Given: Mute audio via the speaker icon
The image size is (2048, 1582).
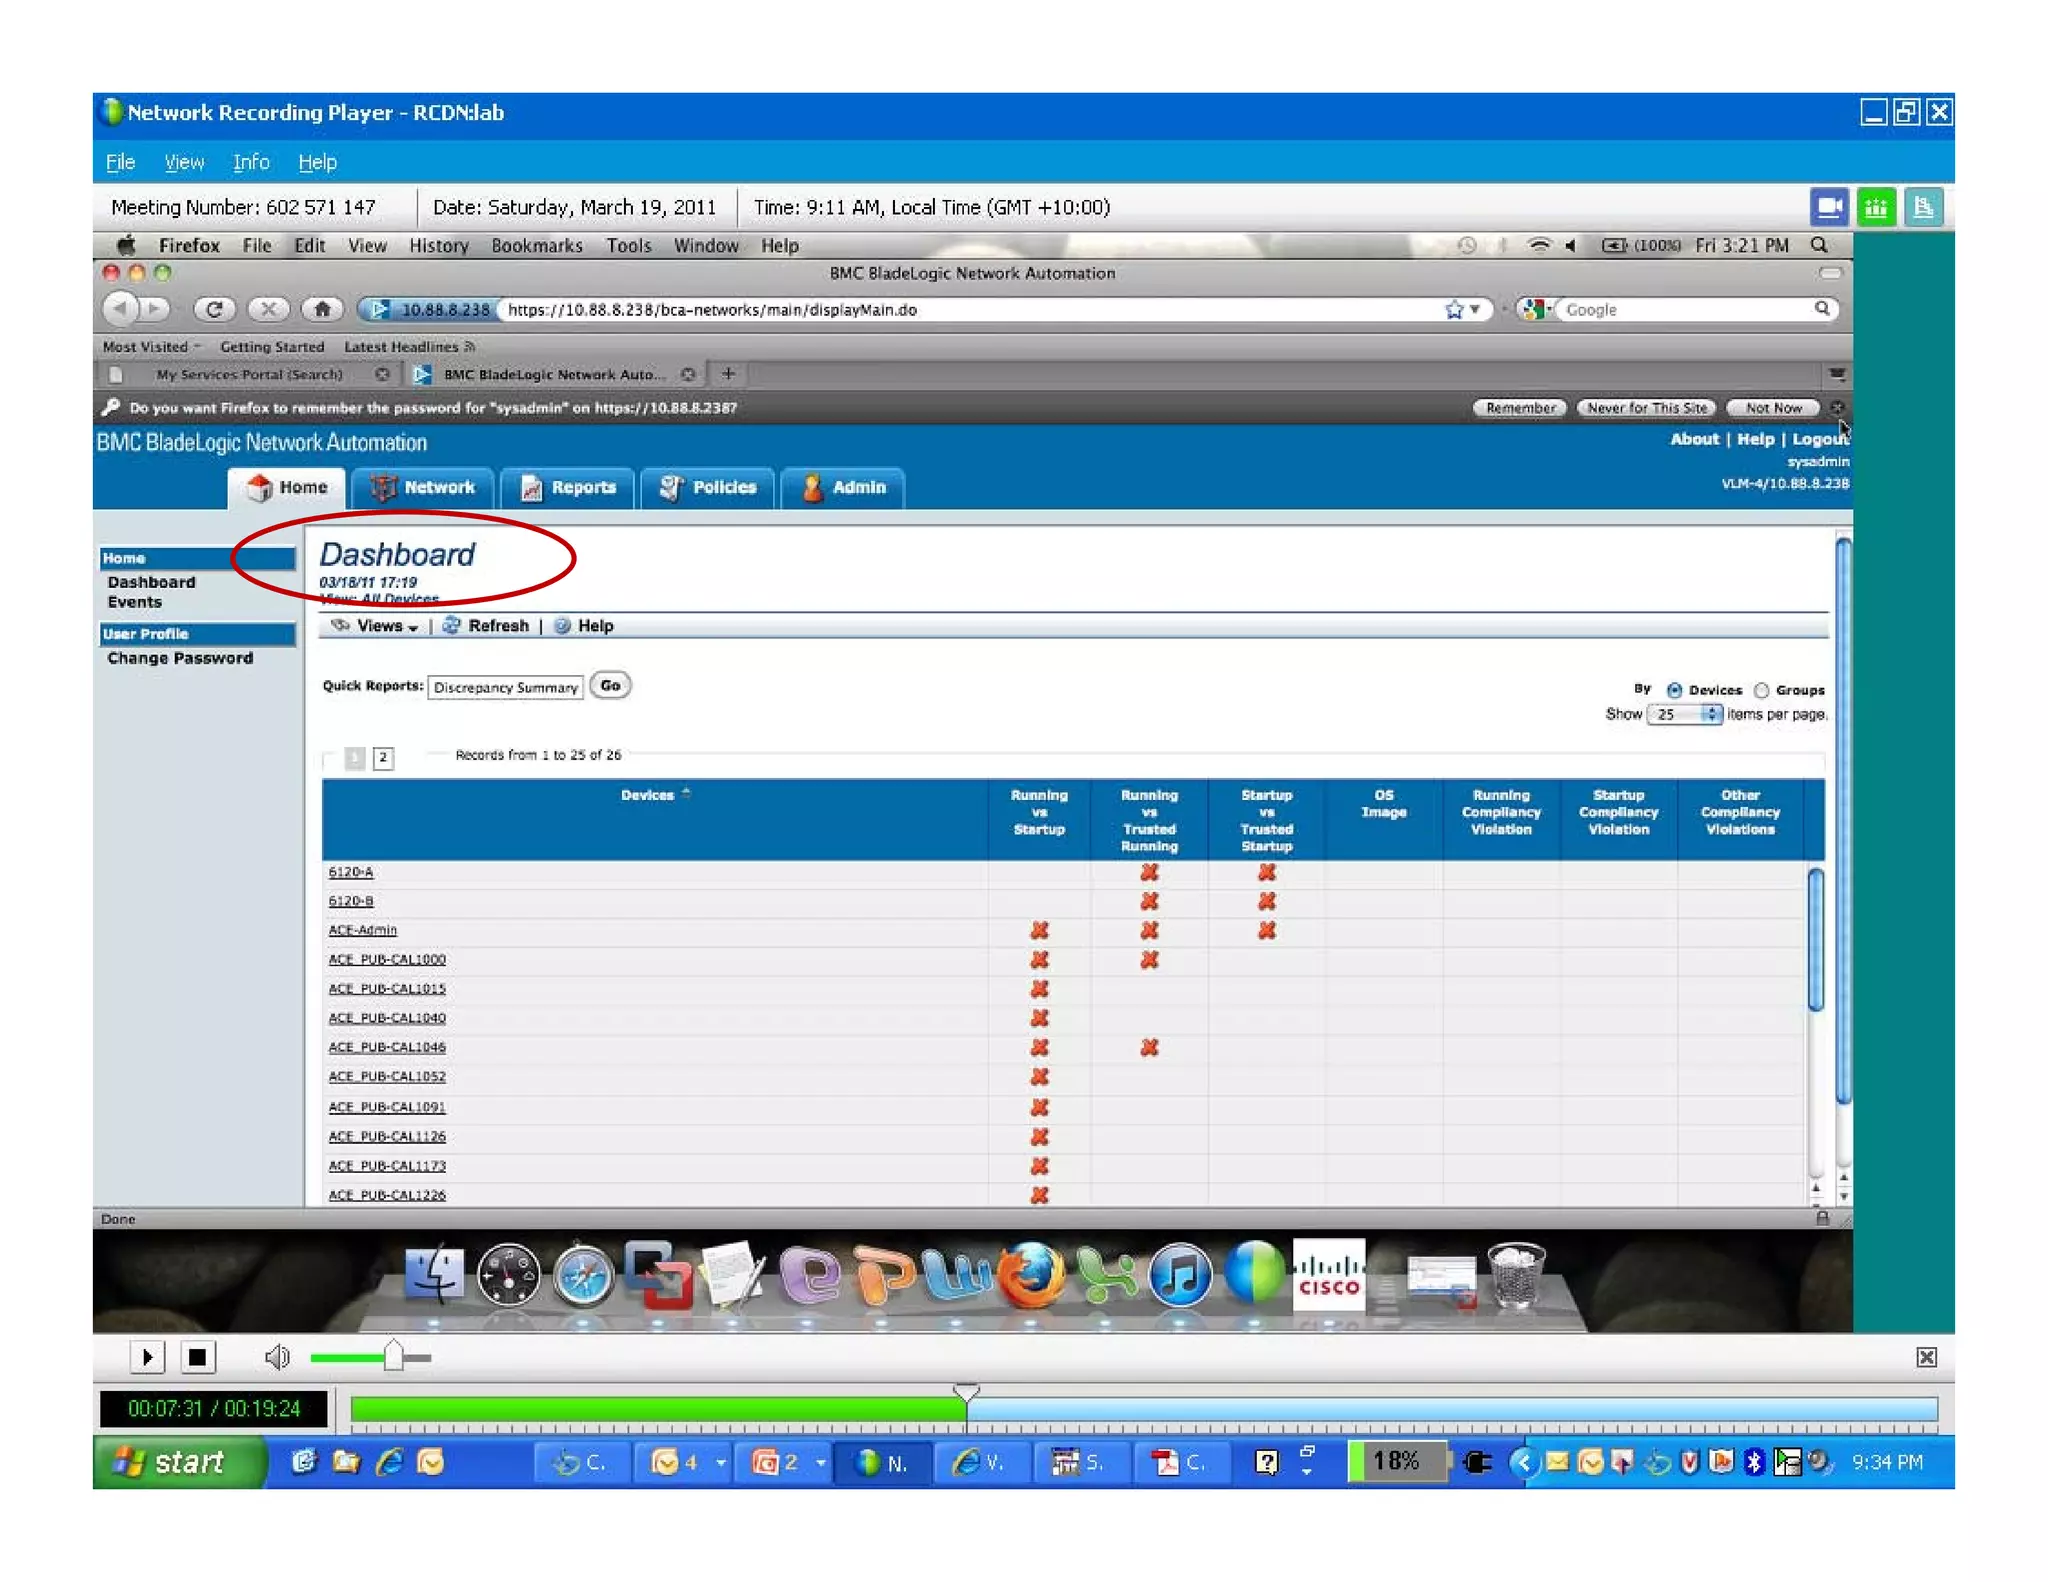Looking at the screenshot, I should pyautogui.click(x=277, y=1357).
